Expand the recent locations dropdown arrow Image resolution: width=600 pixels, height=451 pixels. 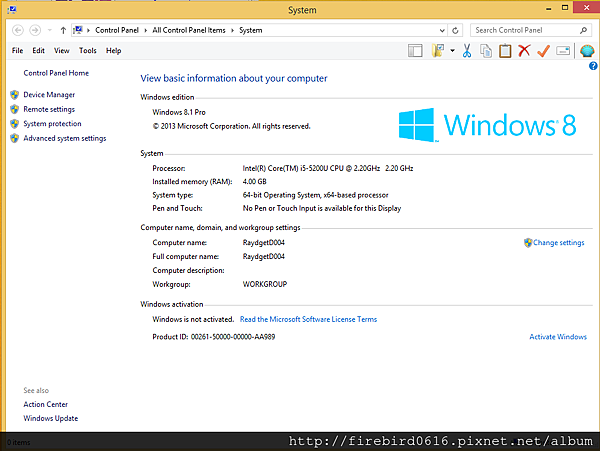coord(50,30)
